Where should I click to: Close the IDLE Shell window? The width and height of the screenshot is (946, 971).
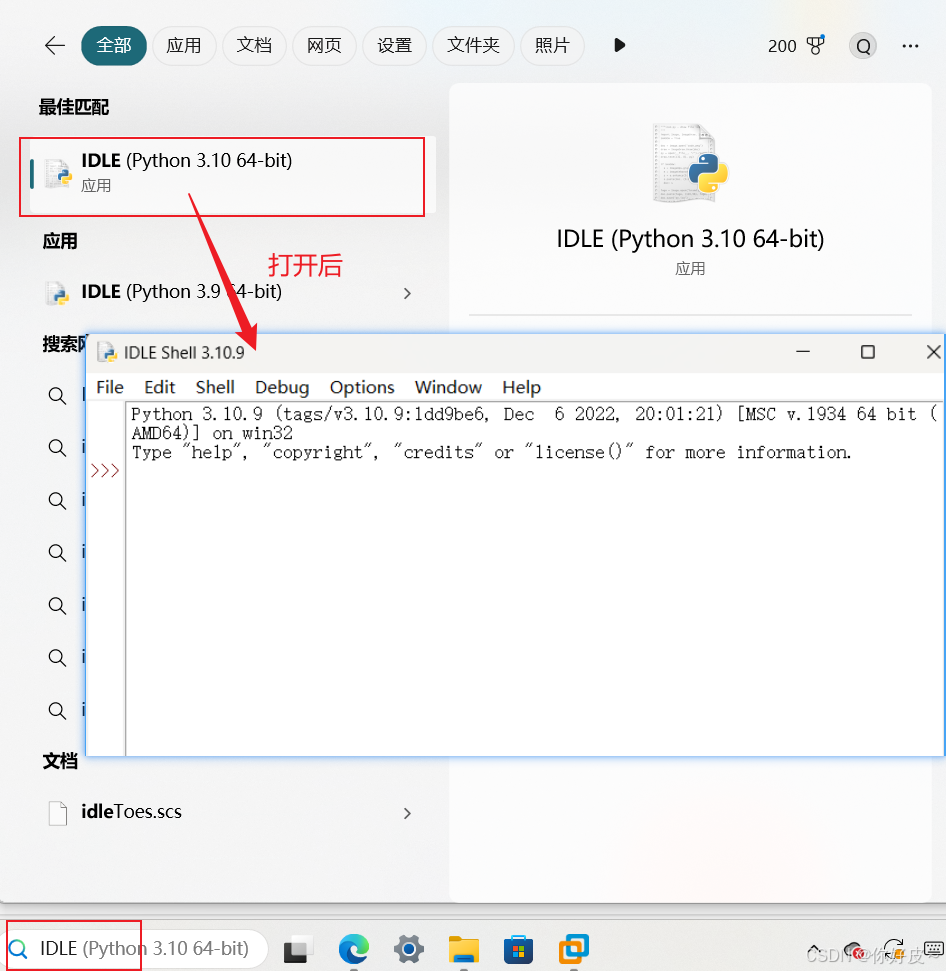[x=933, y=352]
